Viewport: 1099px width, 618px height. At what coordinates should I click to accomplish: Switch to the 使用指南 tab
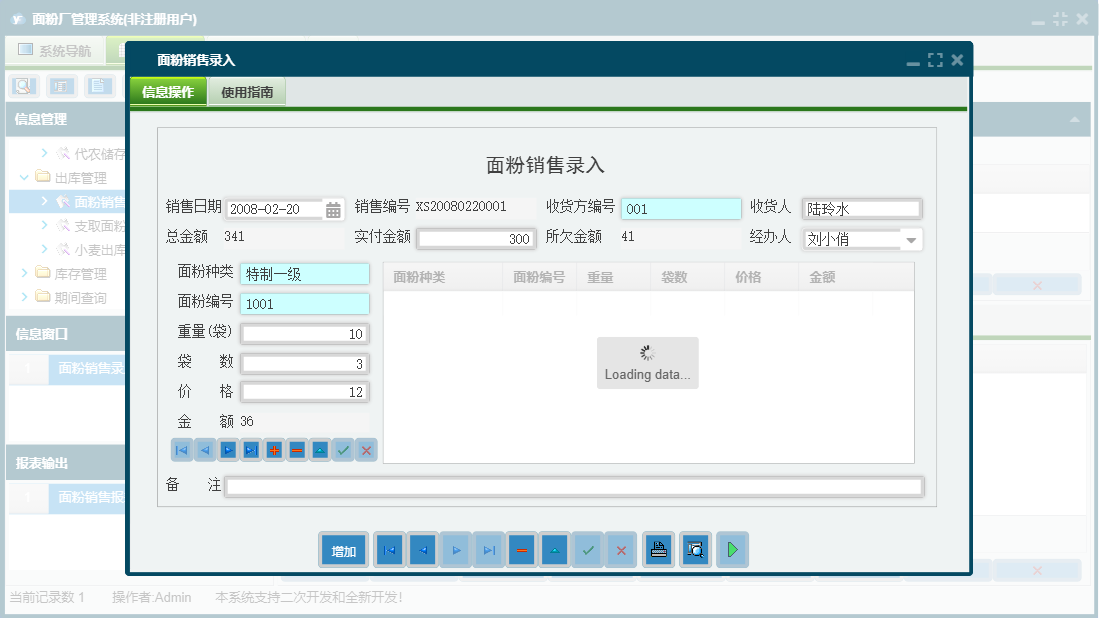(x=246, y=89)
